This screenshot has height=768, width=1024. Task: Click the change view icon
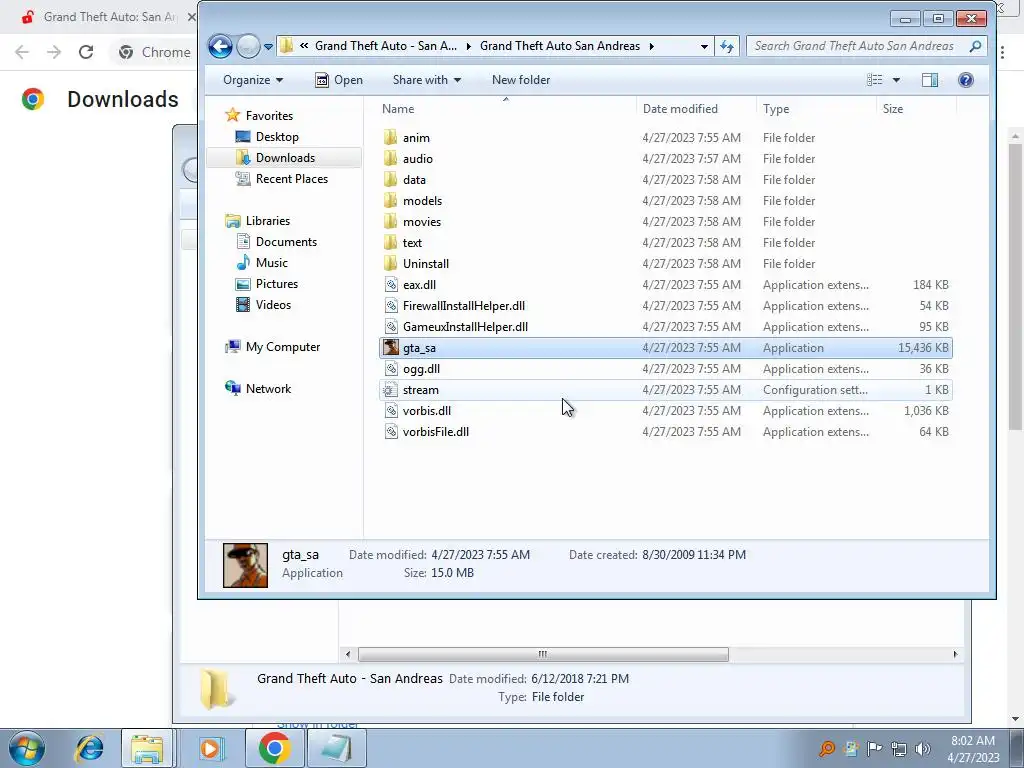(874, 80)
